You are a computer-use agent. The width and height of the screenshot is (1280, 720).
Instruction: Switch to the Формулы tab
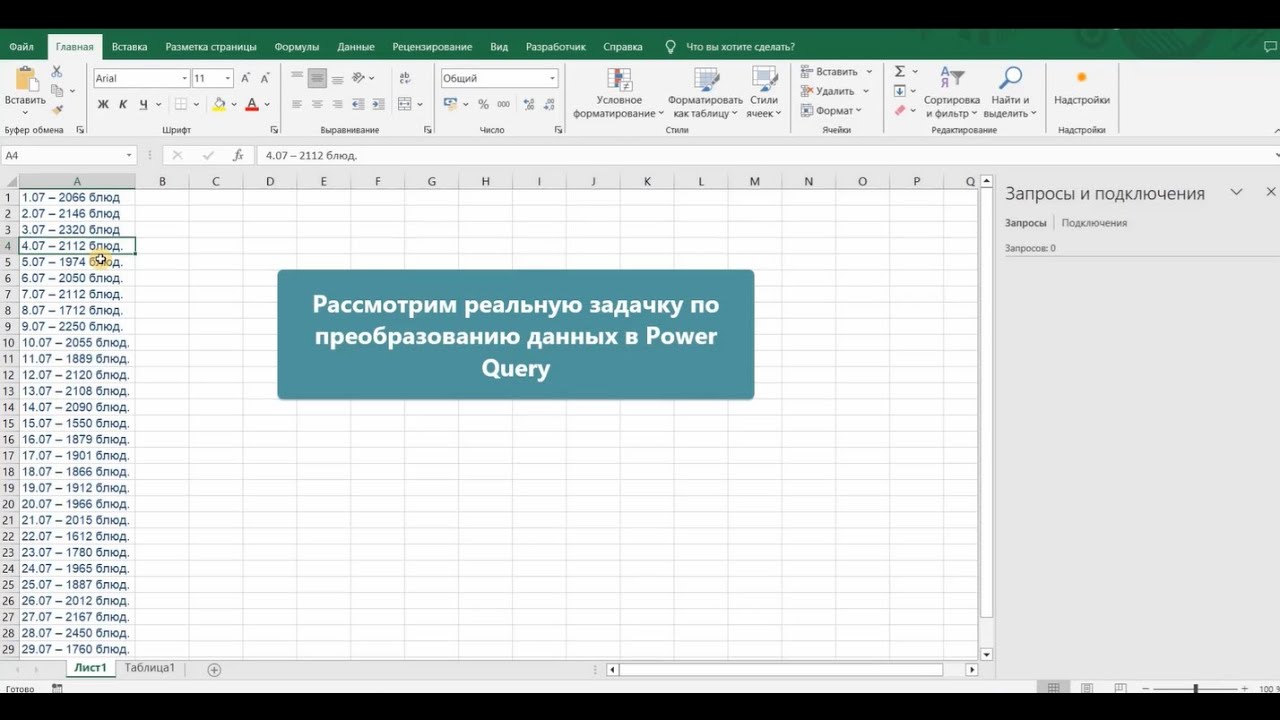coord(297,47)
